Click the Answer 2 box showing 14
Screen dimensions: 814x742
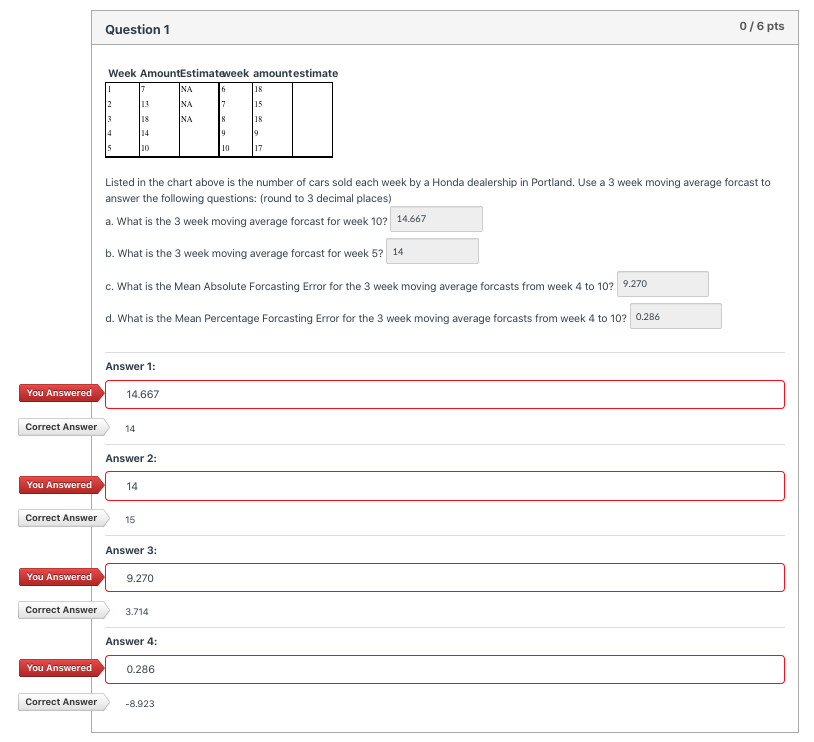coord(444,486)
